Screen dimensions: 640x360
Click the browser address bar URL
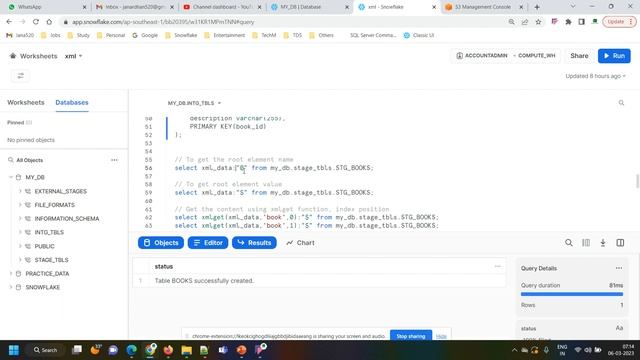(x=163, y=22)
